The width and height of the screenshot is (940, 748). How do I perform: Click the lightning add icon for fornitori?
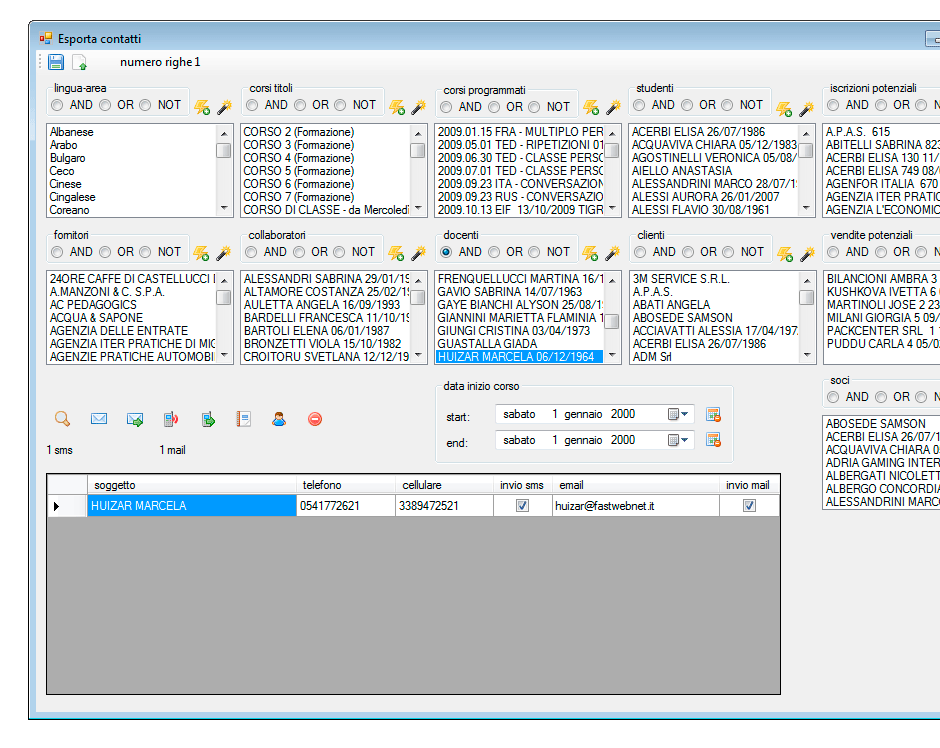click(201, 254)
